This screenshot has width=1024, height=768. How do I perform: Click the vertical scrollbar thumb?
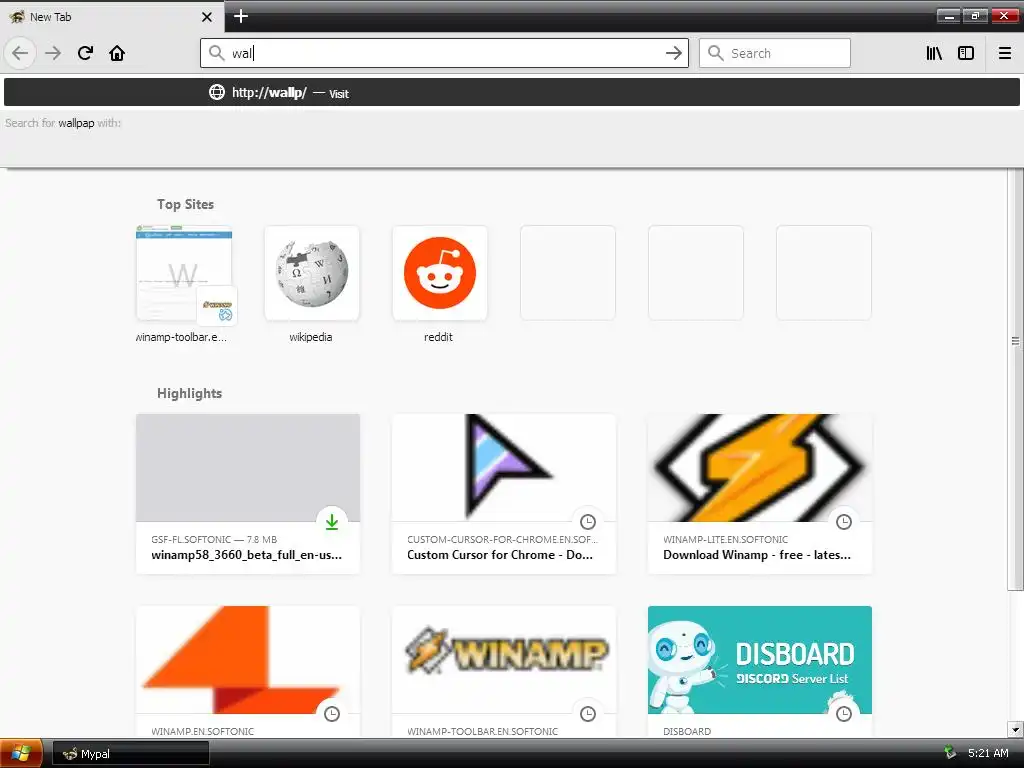1015,379
